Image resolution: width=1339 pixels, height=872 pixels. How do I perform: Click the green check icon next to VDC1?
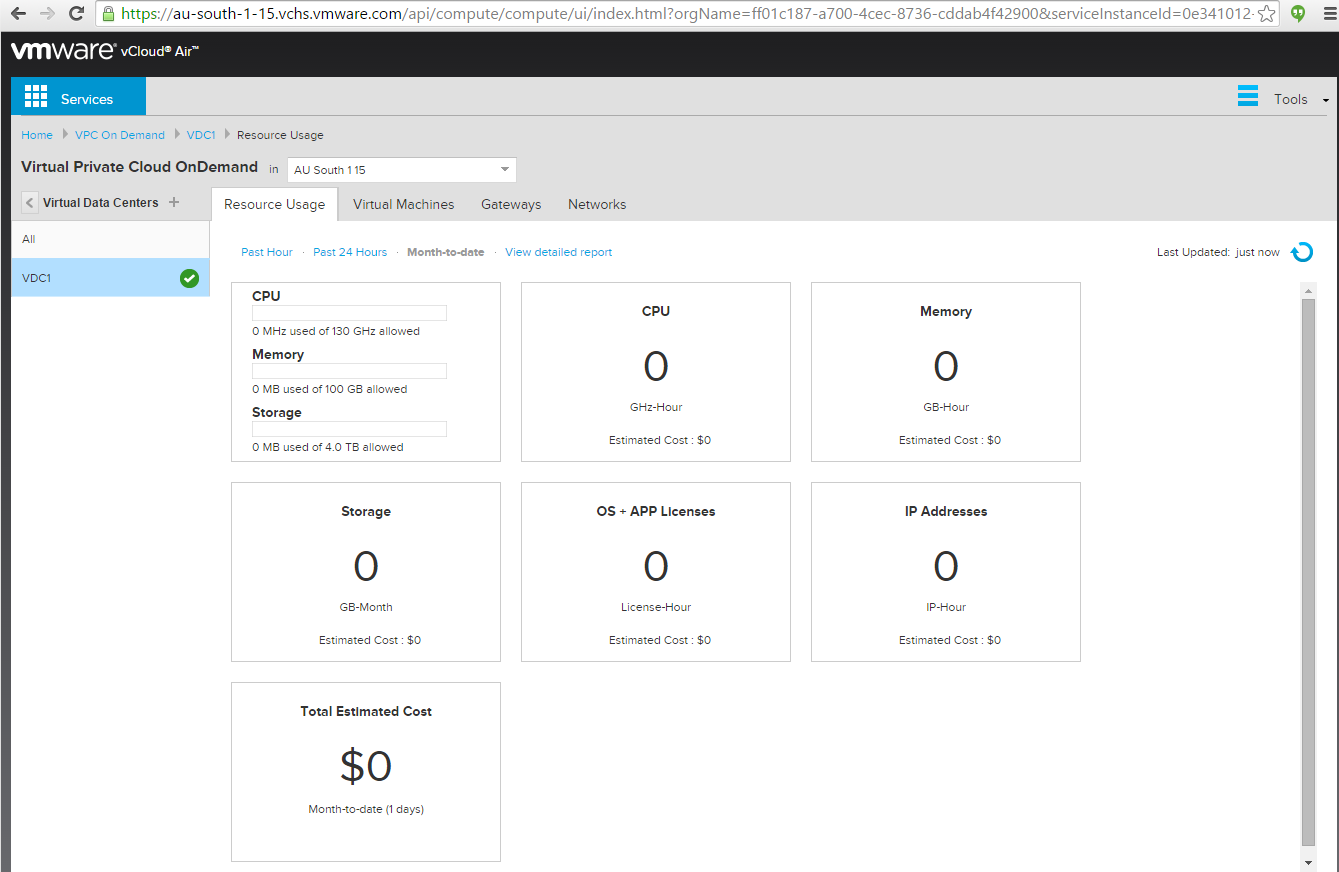[x=189, y=278]
